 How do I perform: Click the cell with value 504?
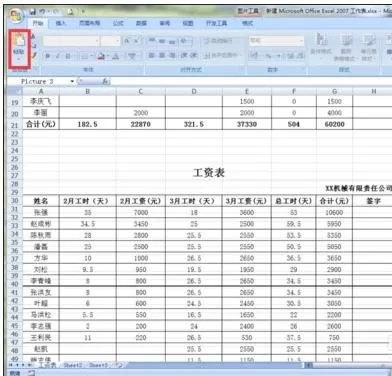pos(294,124)
